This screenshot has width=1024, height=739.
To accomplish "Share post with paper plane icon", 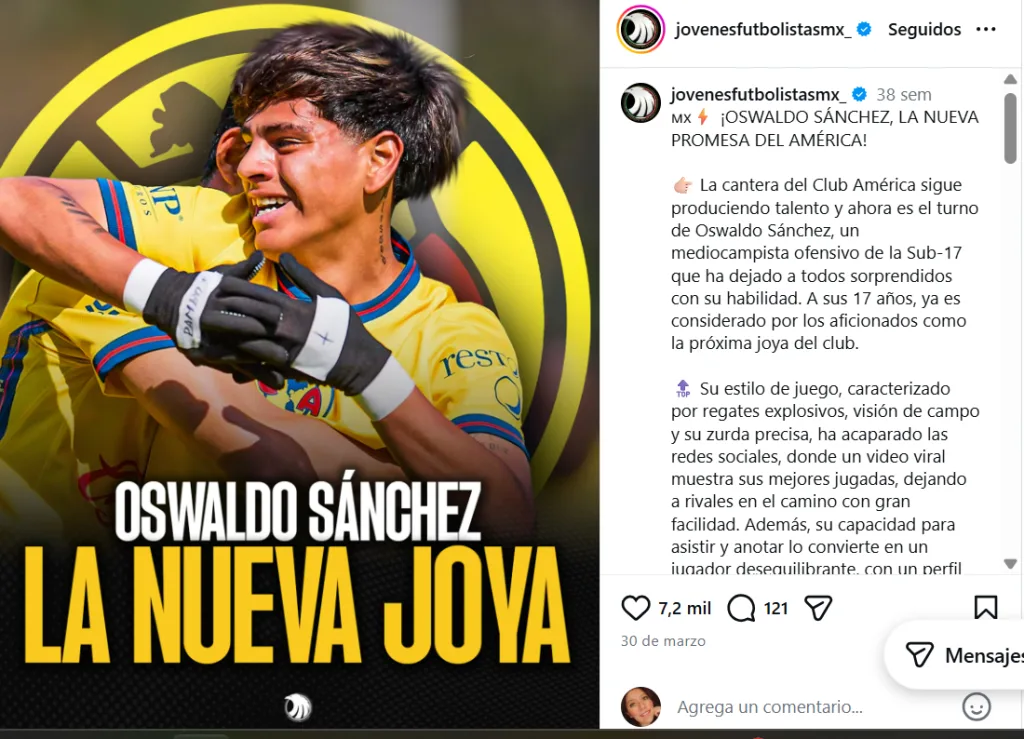I will tap(818, 608).
